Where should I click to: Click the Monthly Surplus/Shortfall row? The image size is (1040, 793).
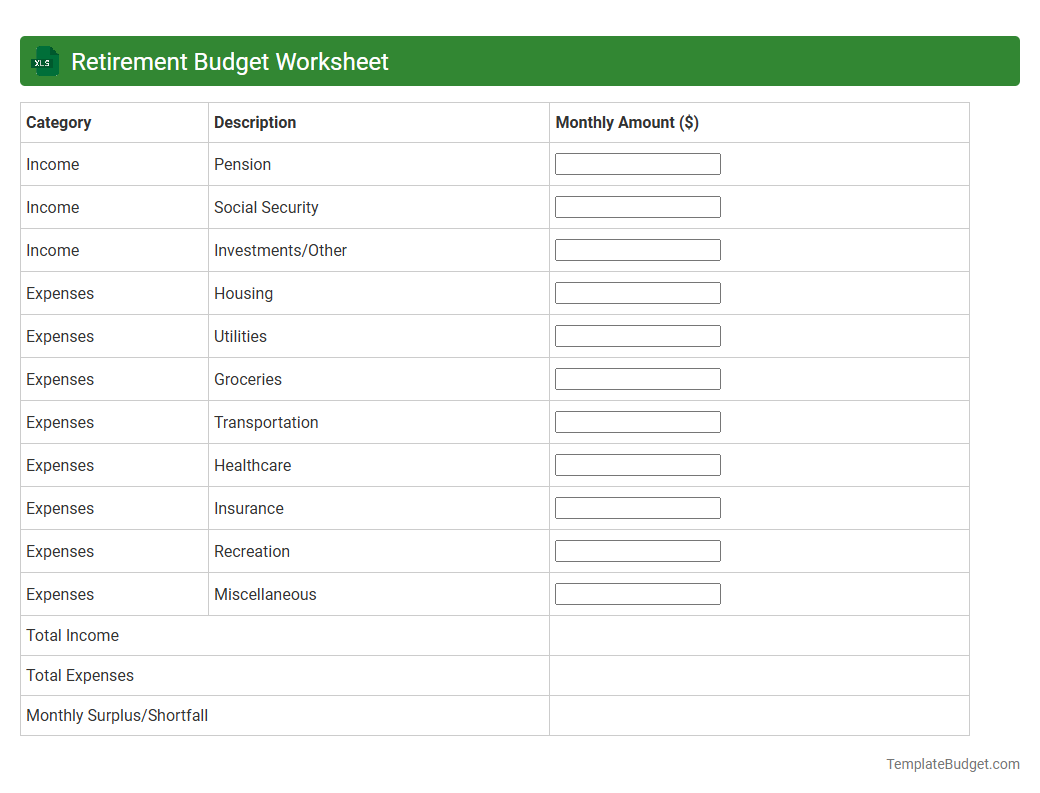[116, 715]
